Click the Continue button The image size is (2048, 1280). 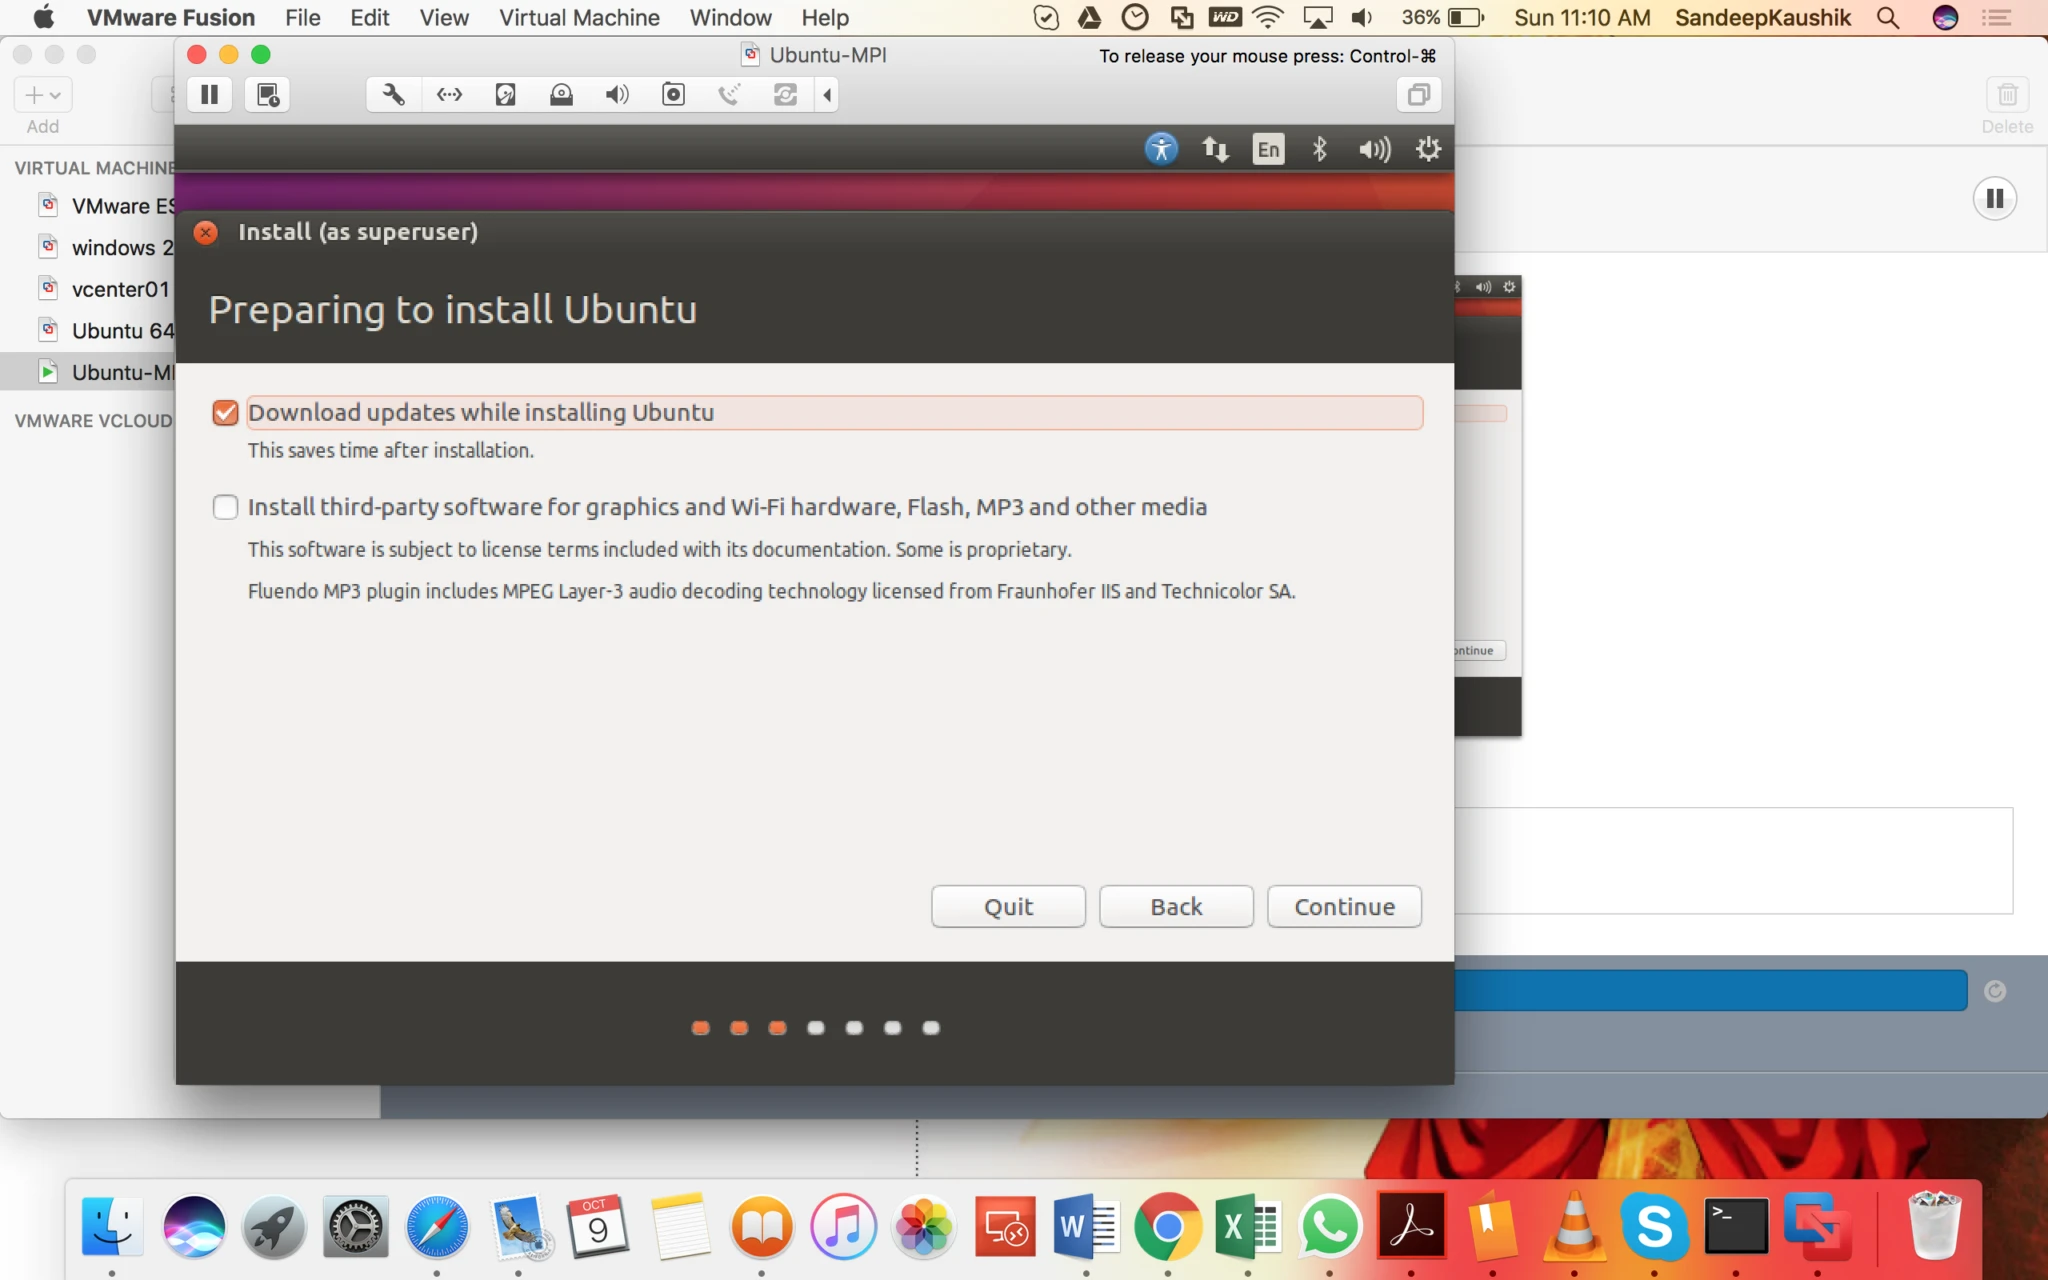tap(1344, 906)
